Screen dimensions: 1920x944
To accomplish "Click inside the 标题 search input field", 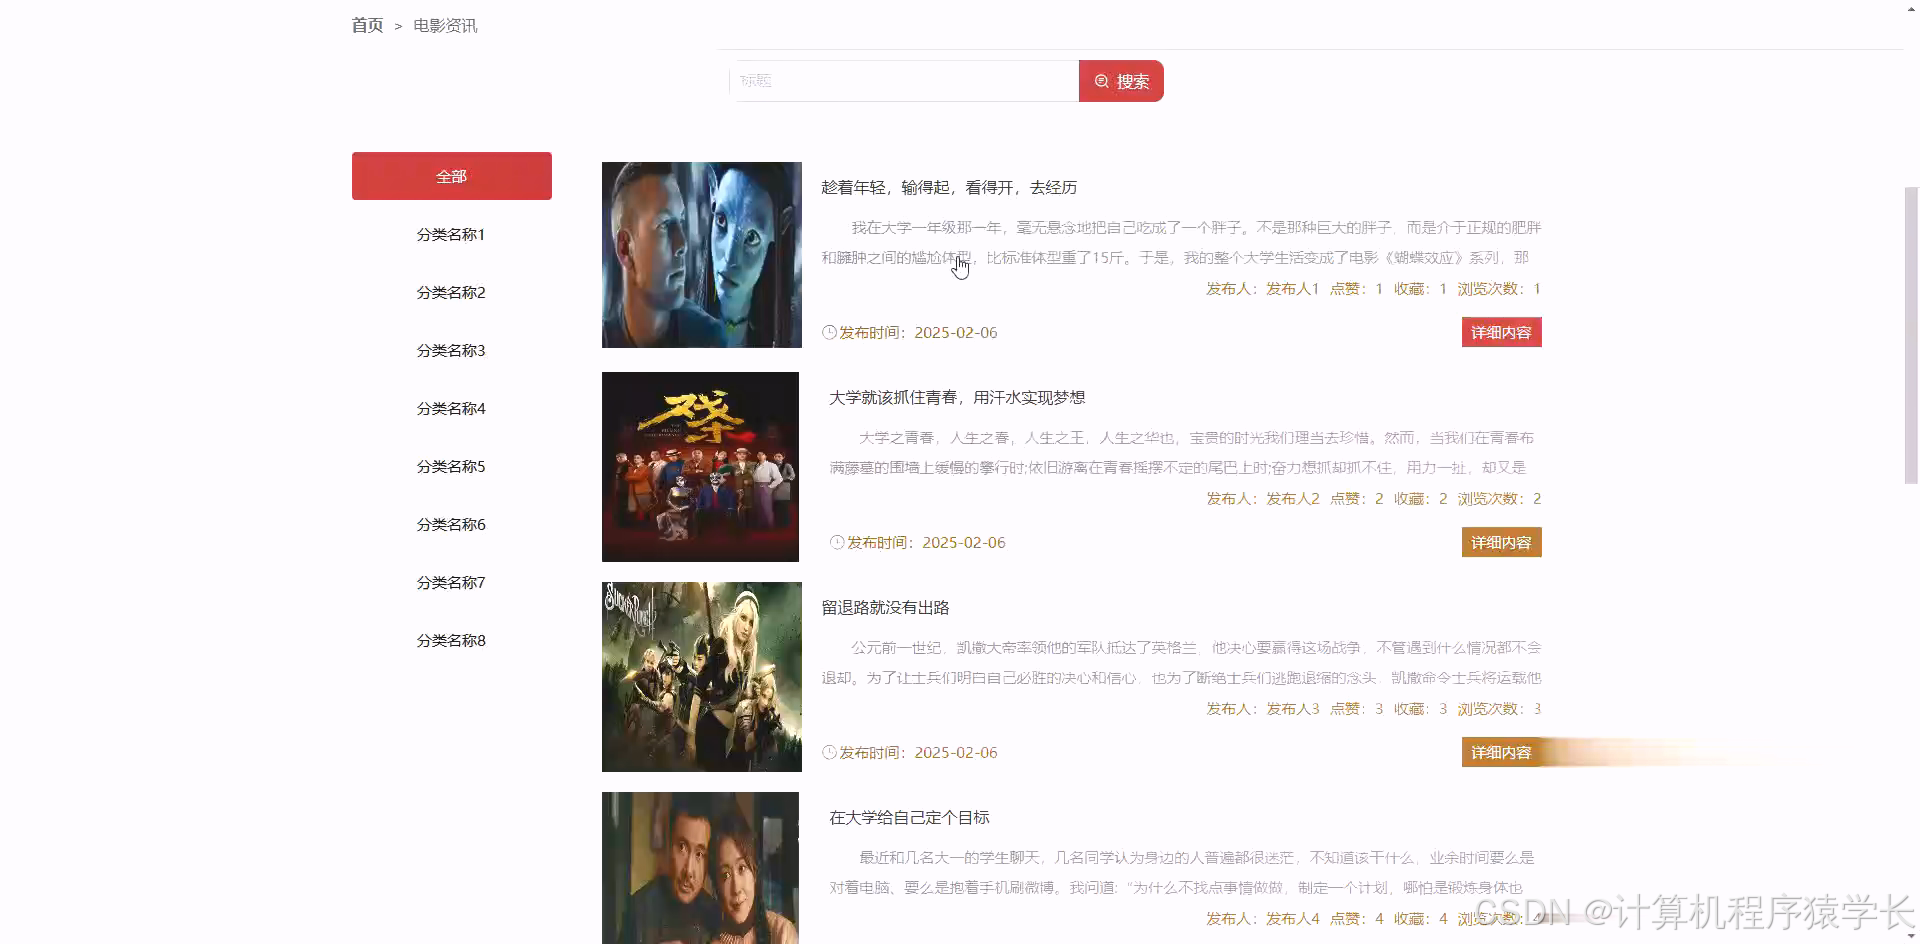I will 900,81.
